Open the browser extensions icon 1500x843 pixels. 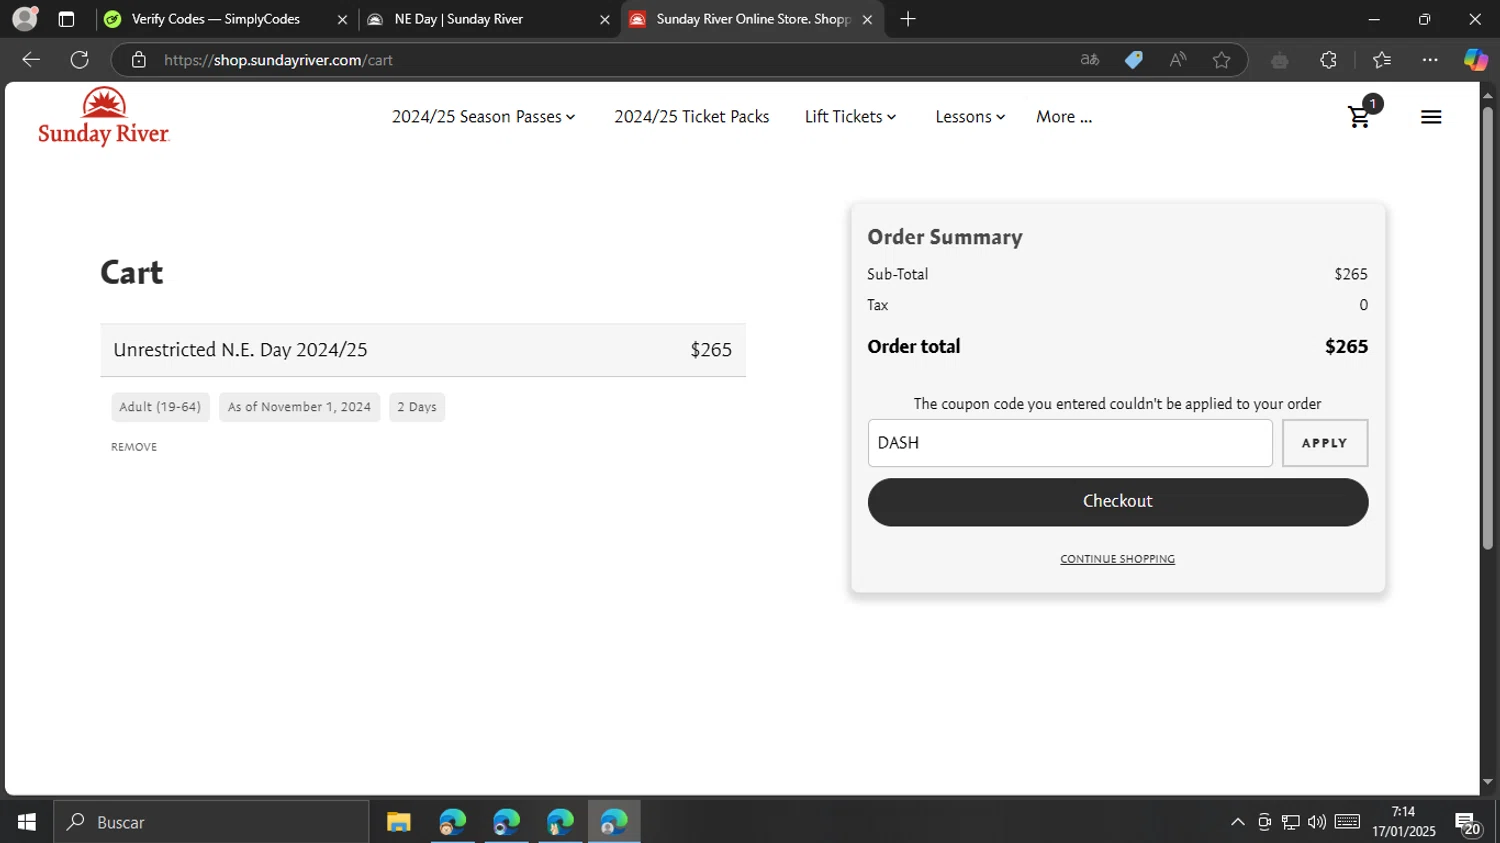(1328, 60)
